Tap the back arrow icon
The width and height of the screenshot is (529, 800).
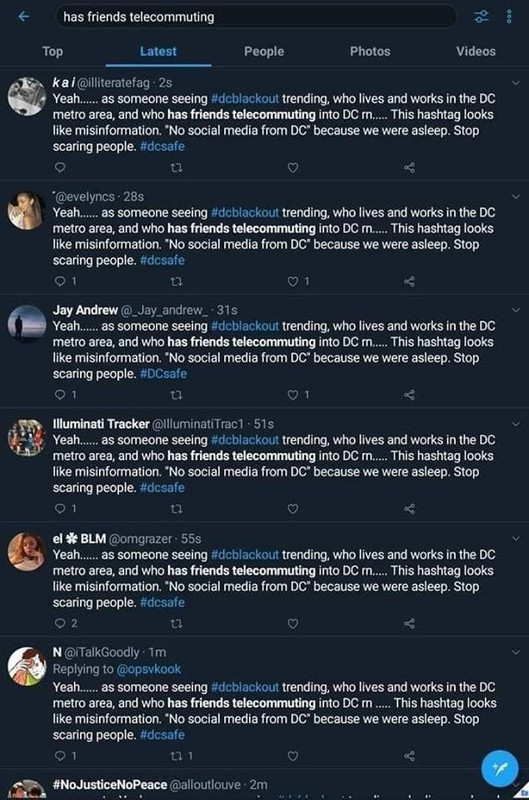click(24, 17)
